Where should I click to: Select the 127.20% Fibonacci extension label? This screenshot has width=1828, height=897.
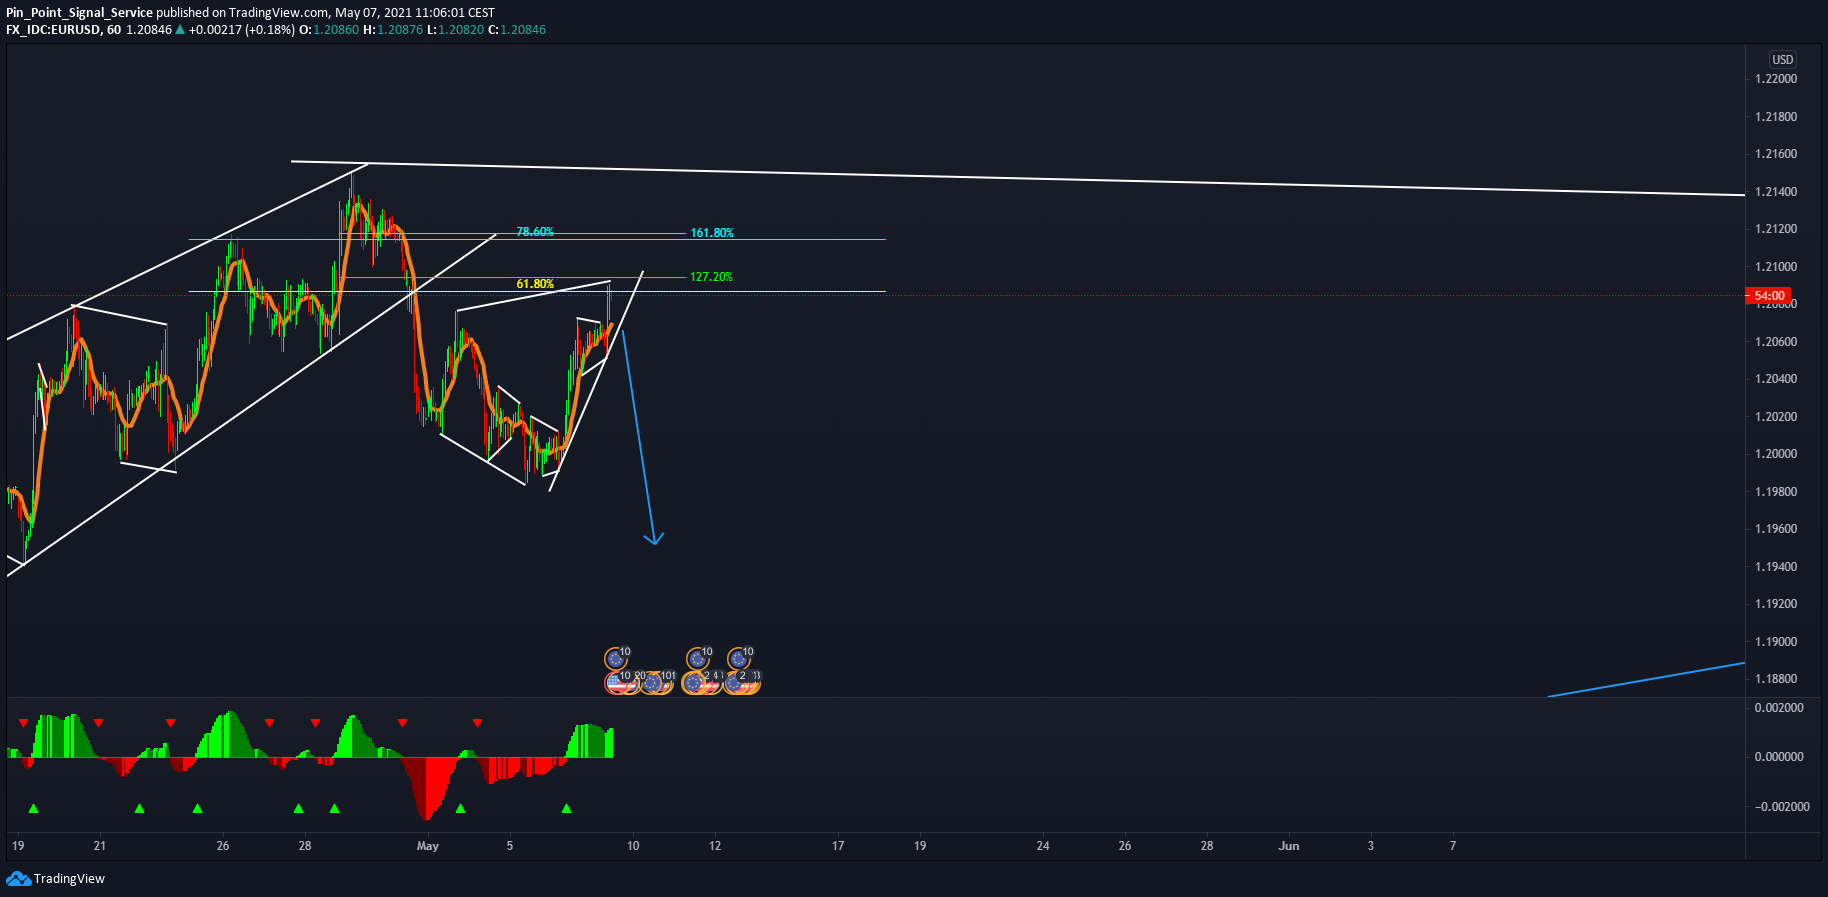(711, 277)
